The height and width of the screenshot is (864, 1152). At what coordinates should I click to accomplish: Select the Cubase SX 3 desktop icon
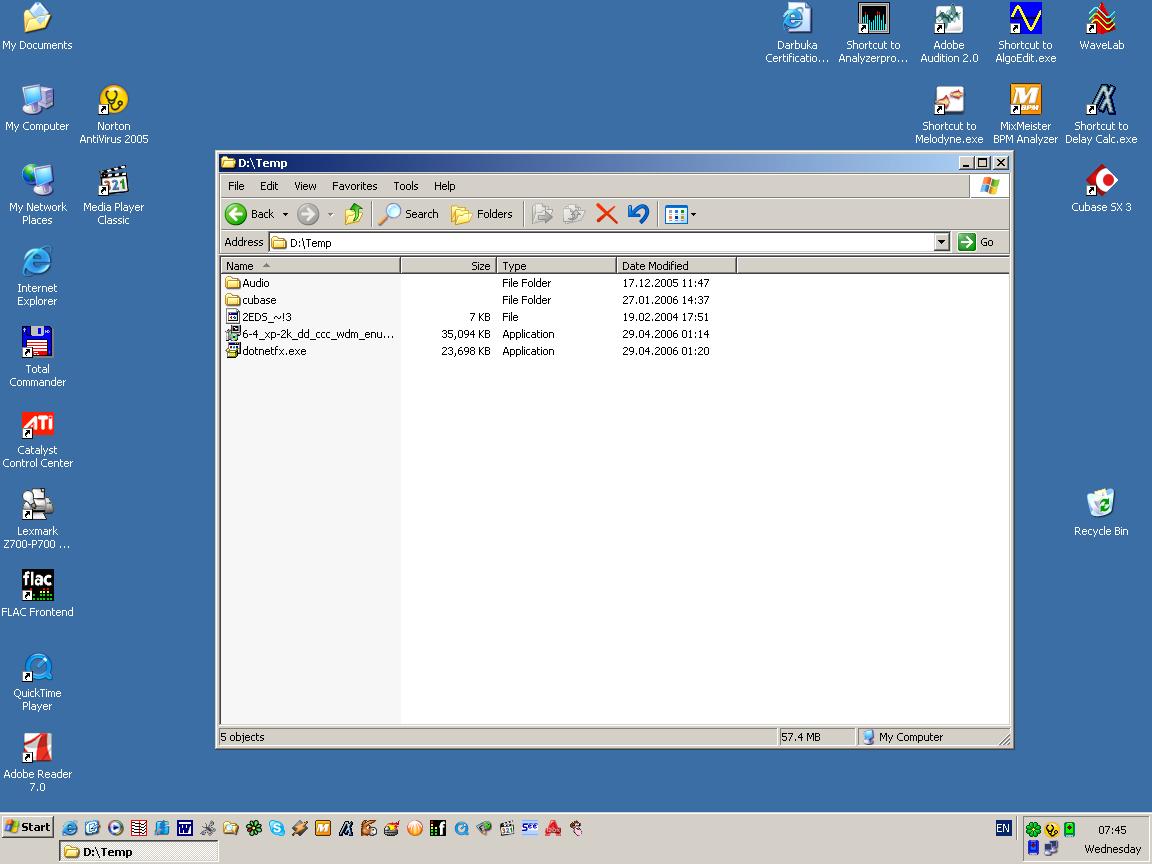[x=1101, y=190]
